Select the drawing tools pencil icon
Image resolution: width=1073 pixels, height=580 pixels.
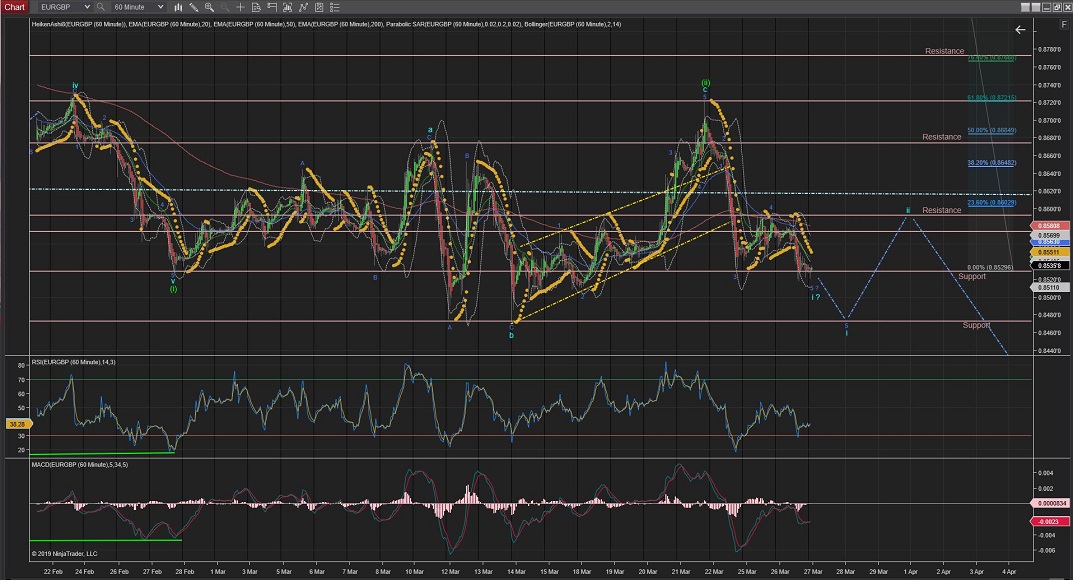point(193,7)
